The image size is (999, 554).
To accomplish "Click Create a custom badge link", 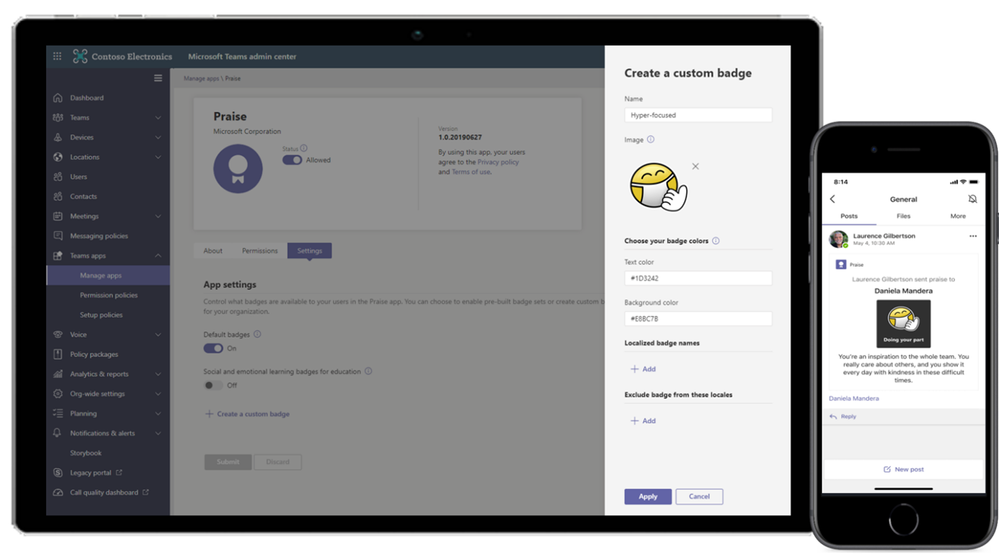I will pyautogui.click(x=247, y=414).
